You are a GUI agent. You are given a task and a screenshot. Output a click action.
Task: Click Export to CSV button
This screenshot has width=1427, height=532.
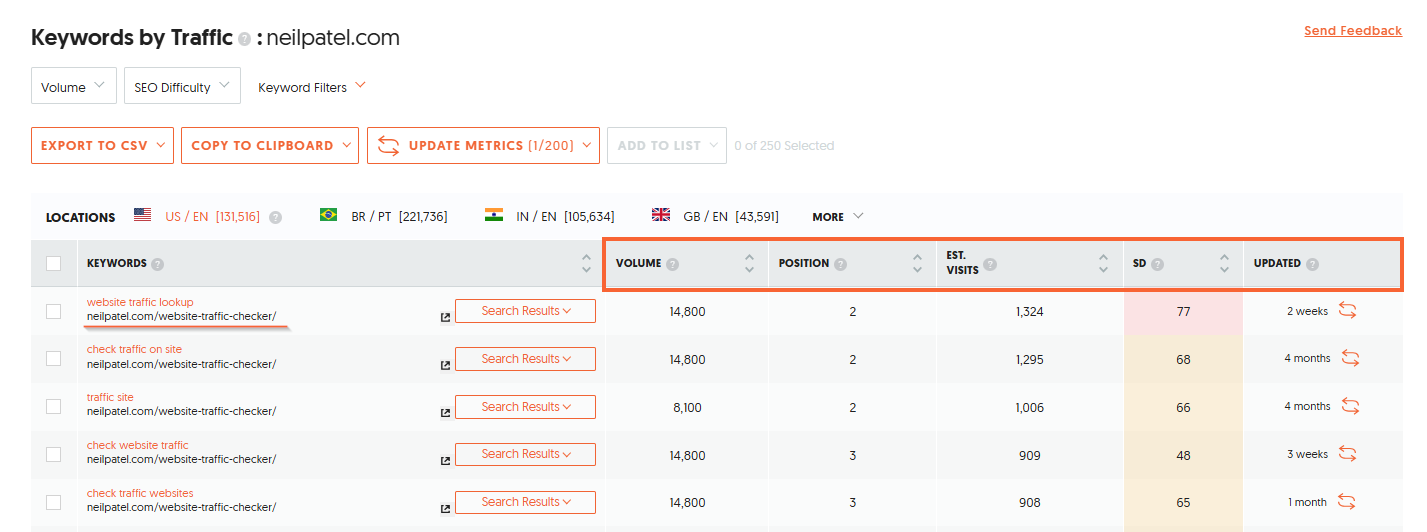pyautogui.click(x=102, y=145)
